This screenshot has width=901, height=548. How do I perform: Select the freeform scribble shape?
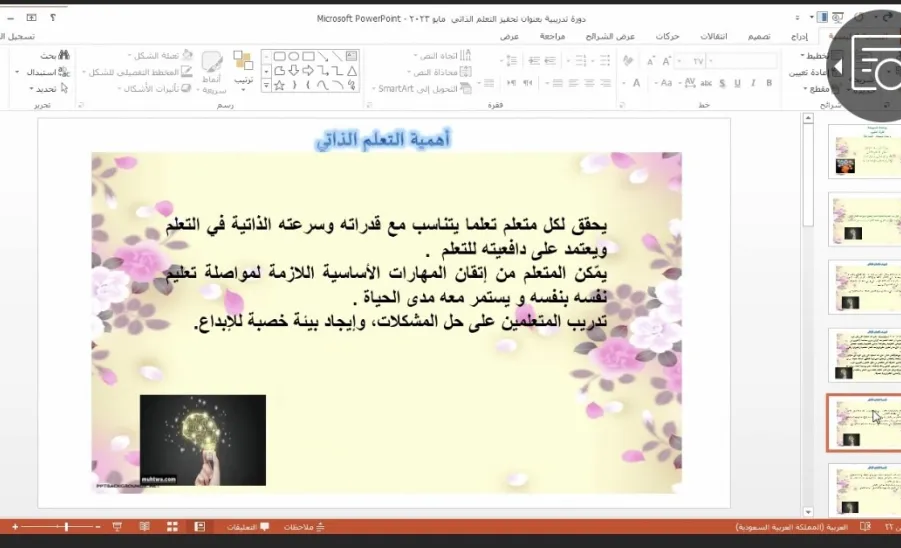351,86
